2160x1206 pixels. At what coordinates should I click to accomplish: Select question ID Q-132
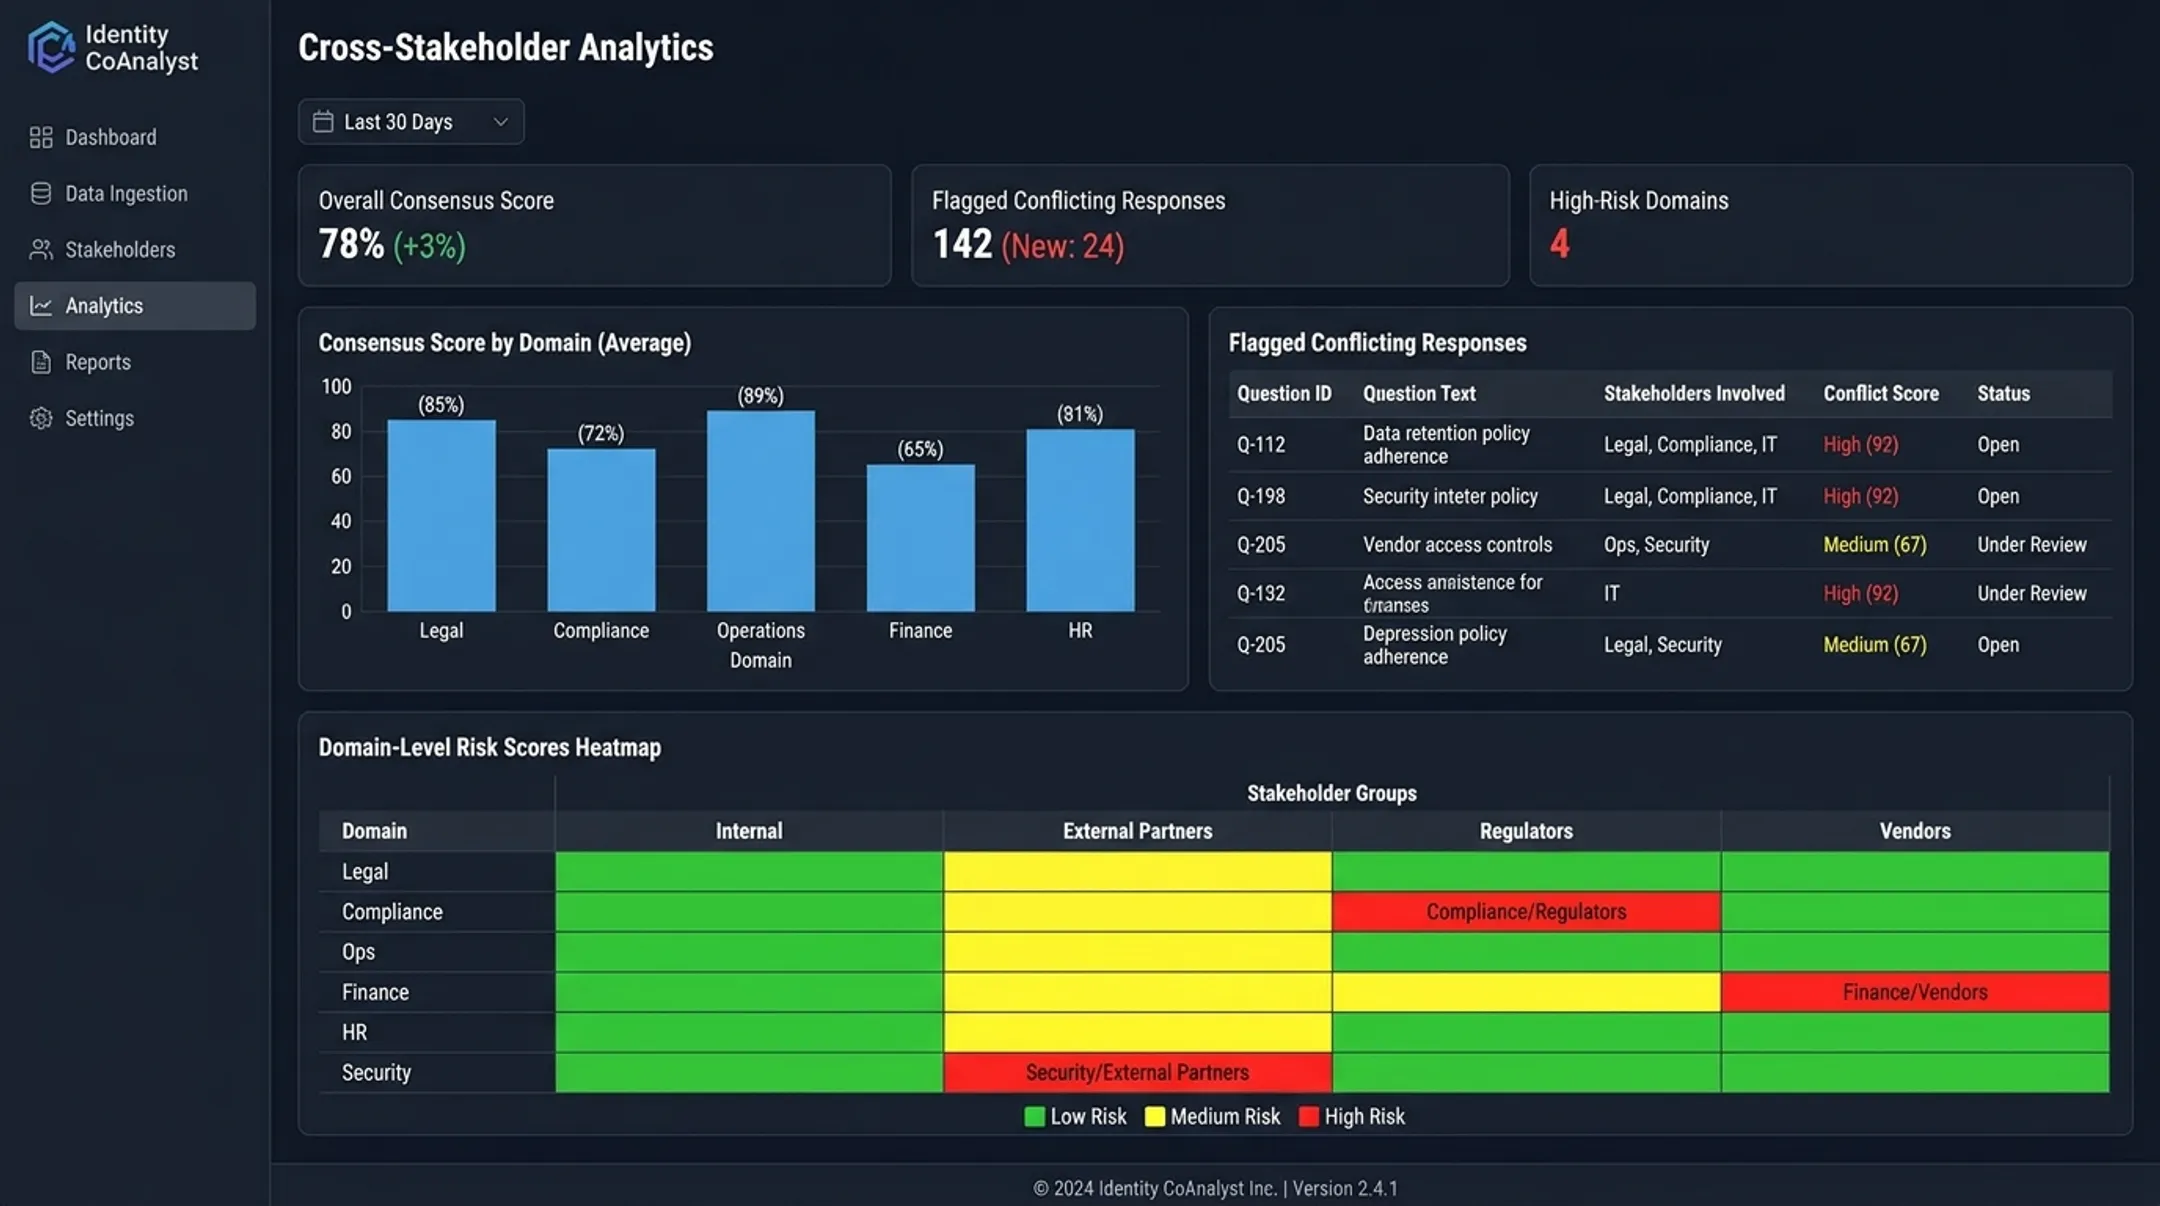point(1261,593)
